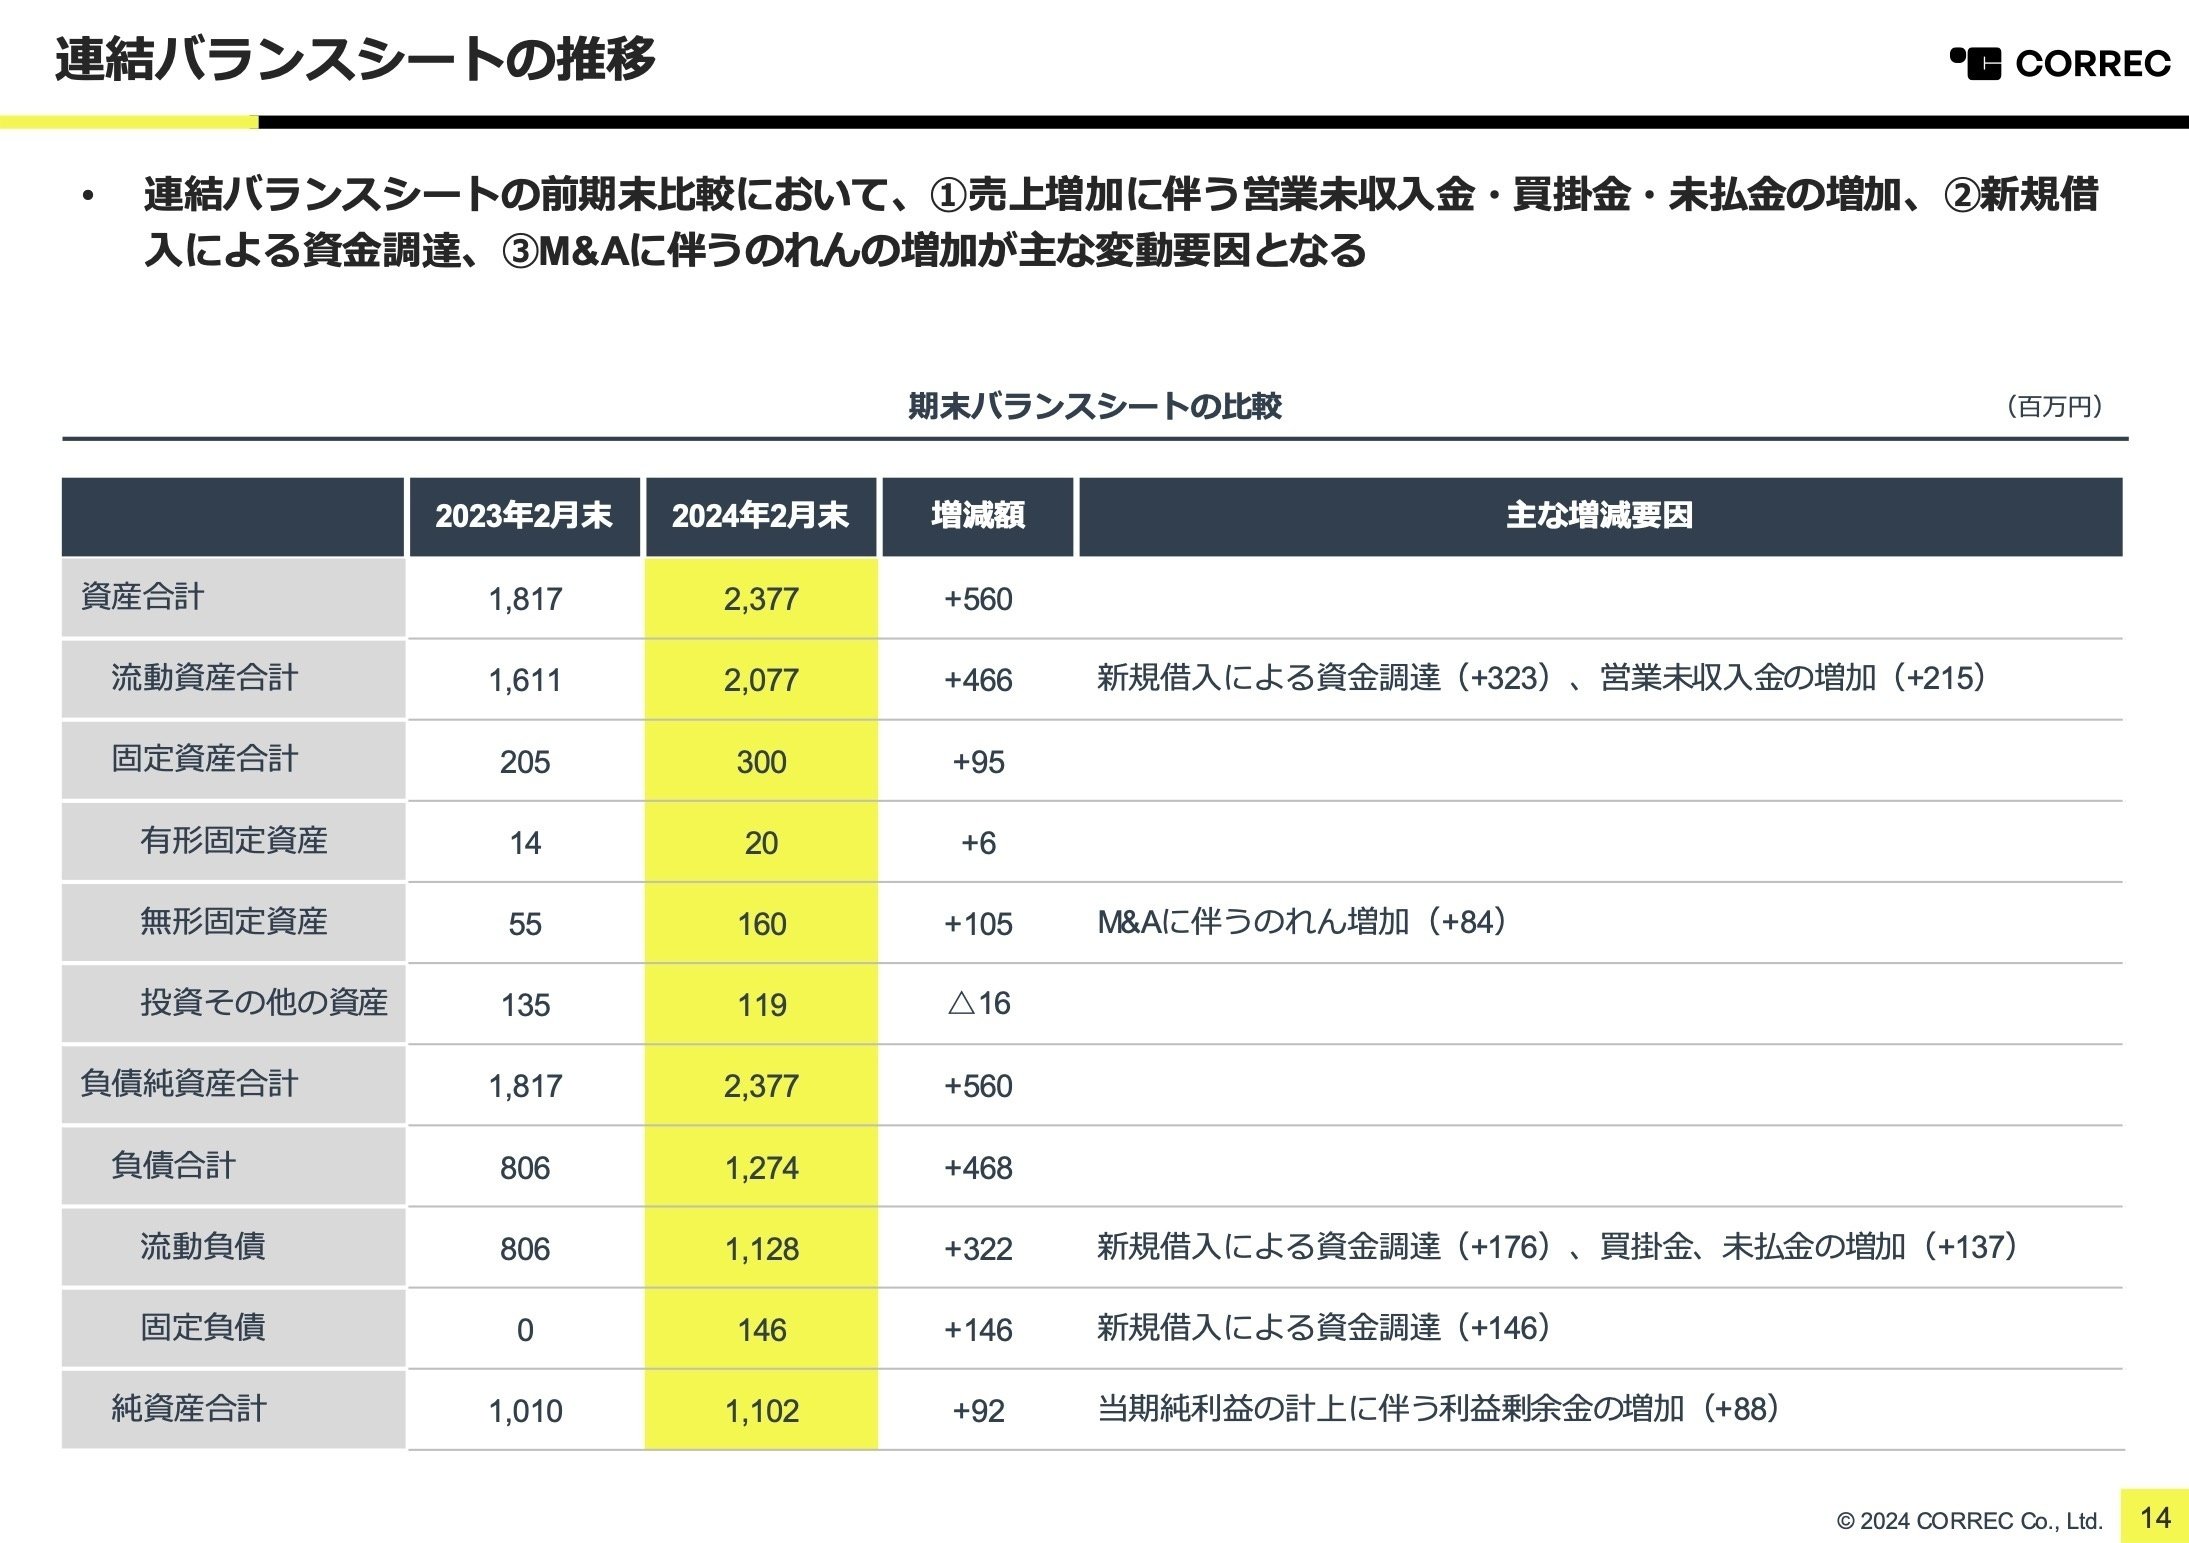Viewport: 2189px width, 1543px height.
Task: Click the 0 value for 固定負債
Action: tap(525, 1331)
